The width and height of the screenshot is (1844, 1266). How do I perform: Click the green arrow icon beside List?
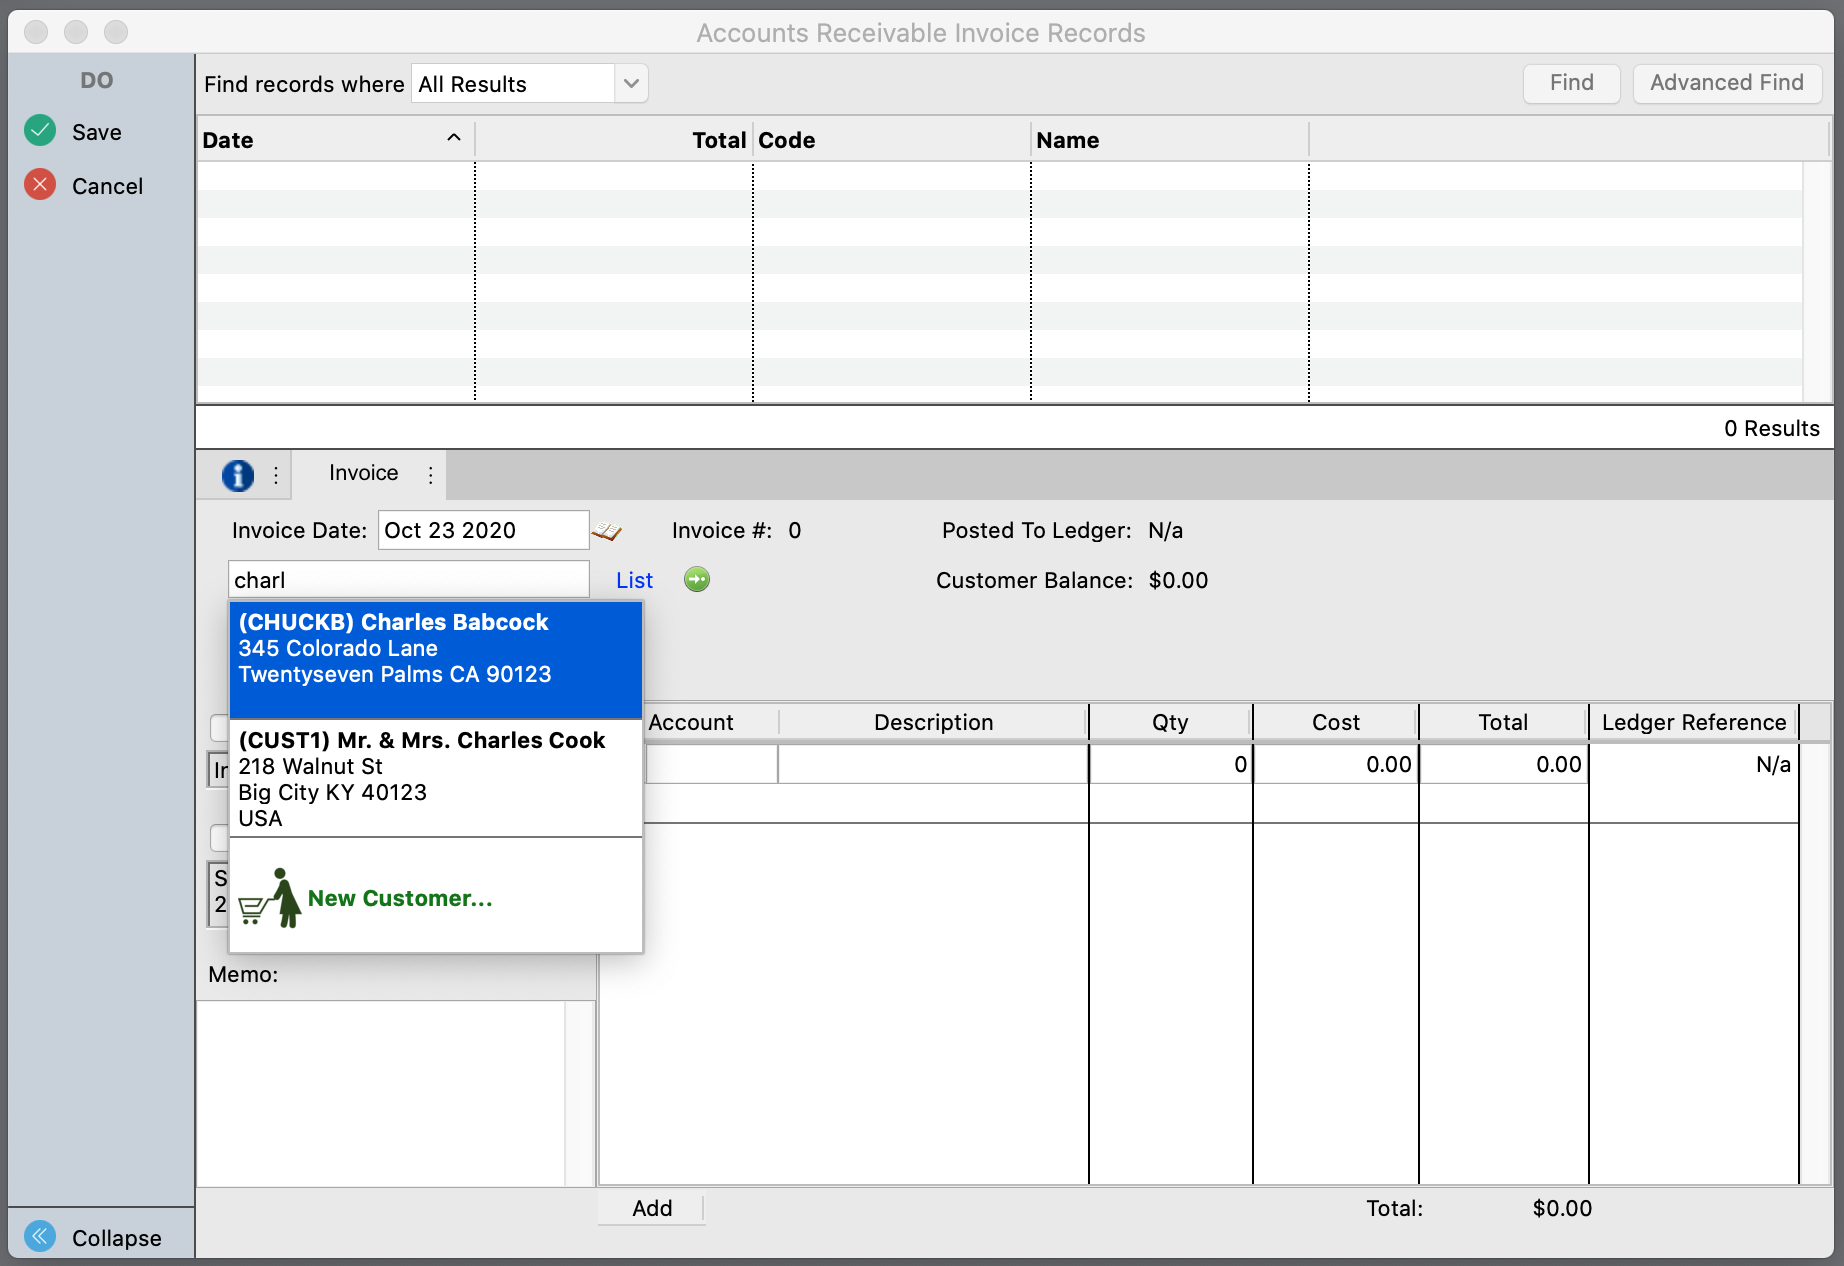click(x=697, y=580)
